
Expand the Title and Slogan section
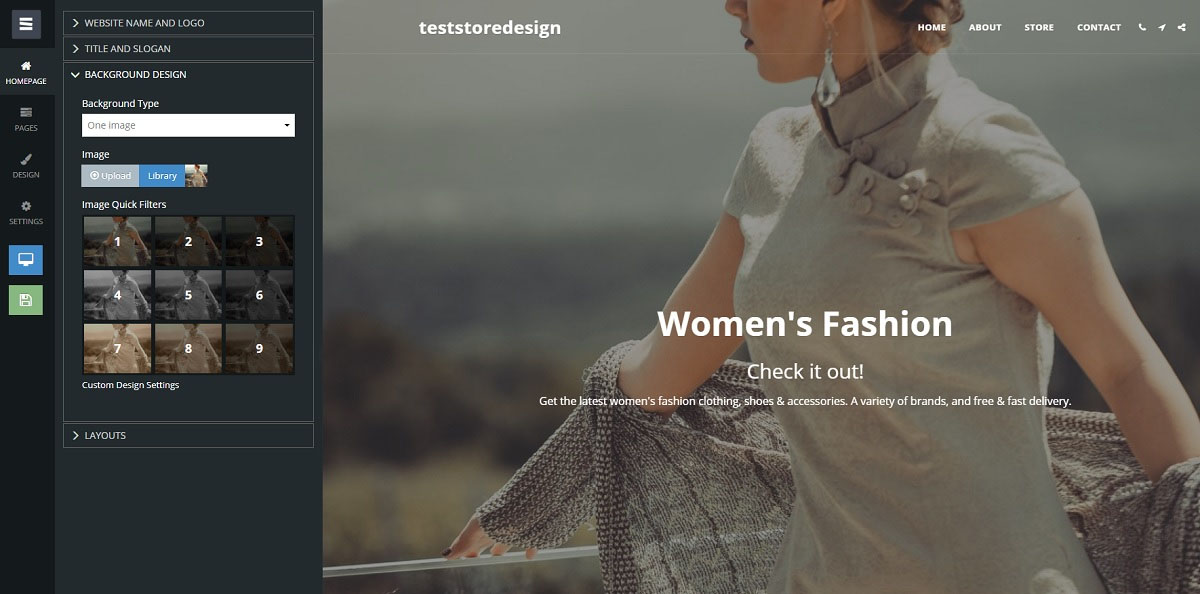click(188, 49)
